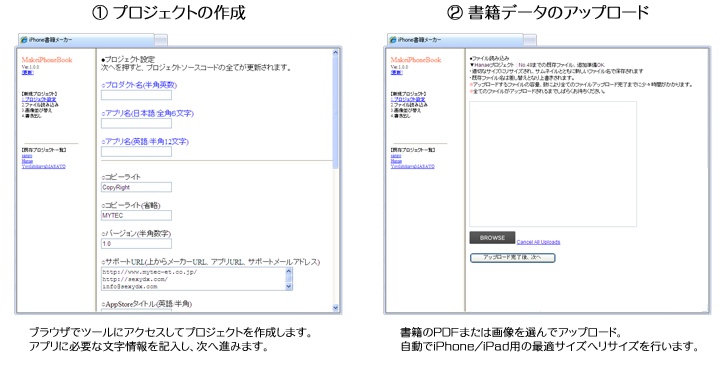Click the 3.画像並び替え step in the ファイル読み込み window
This screenshot has width=724, height=365.
click(406, 110)
